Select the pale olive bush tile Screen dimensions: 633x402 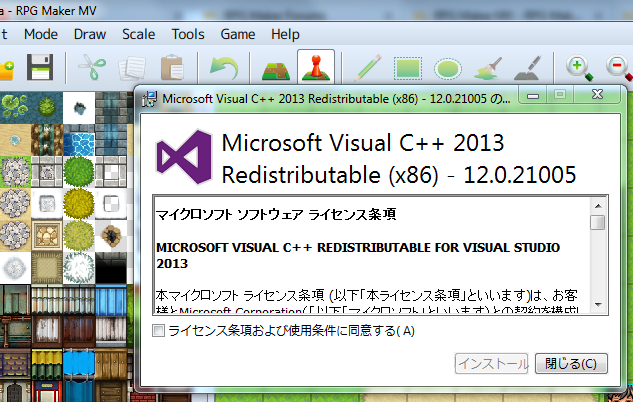[79, 236]
